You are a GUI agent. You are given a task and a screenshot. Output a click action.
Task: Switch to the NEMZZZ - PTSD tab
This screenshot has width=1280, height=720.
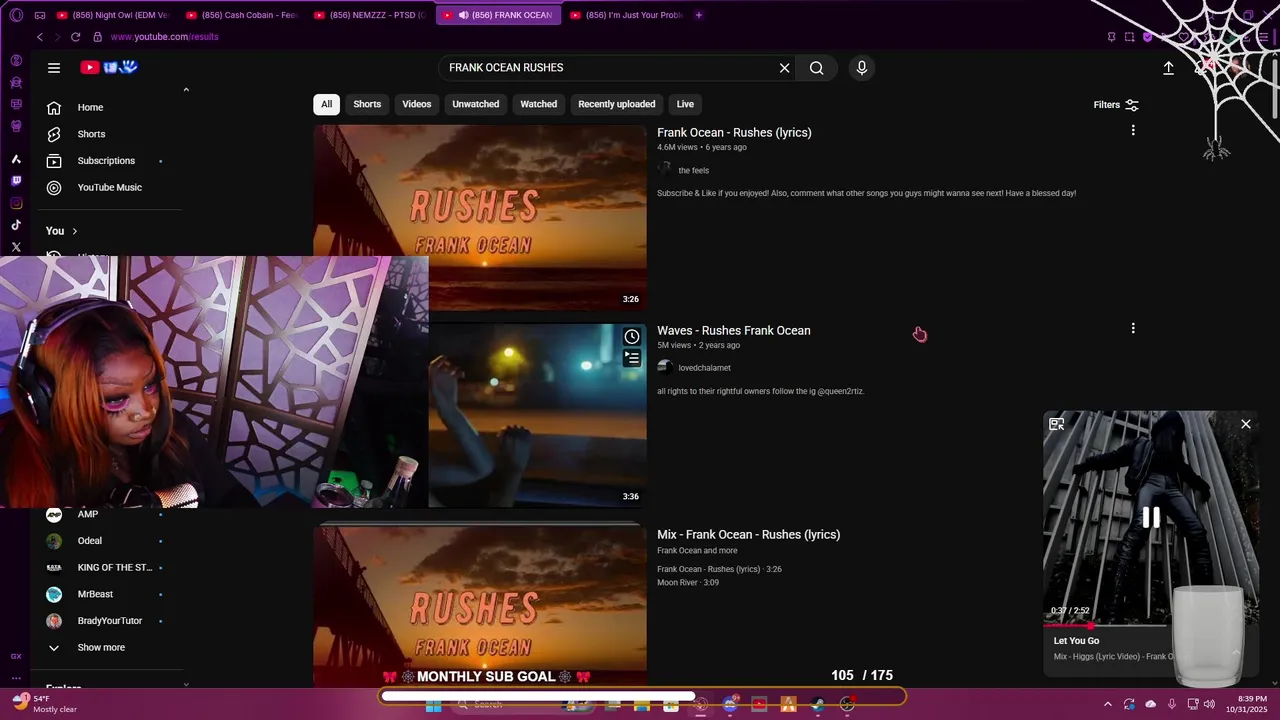click(x=371, y=15)
